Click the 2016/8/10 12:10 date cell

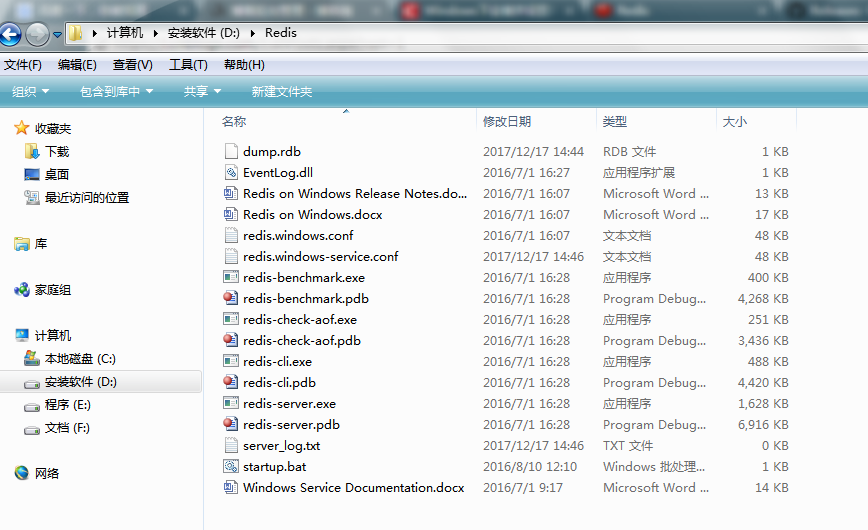[x=530, y=467]
